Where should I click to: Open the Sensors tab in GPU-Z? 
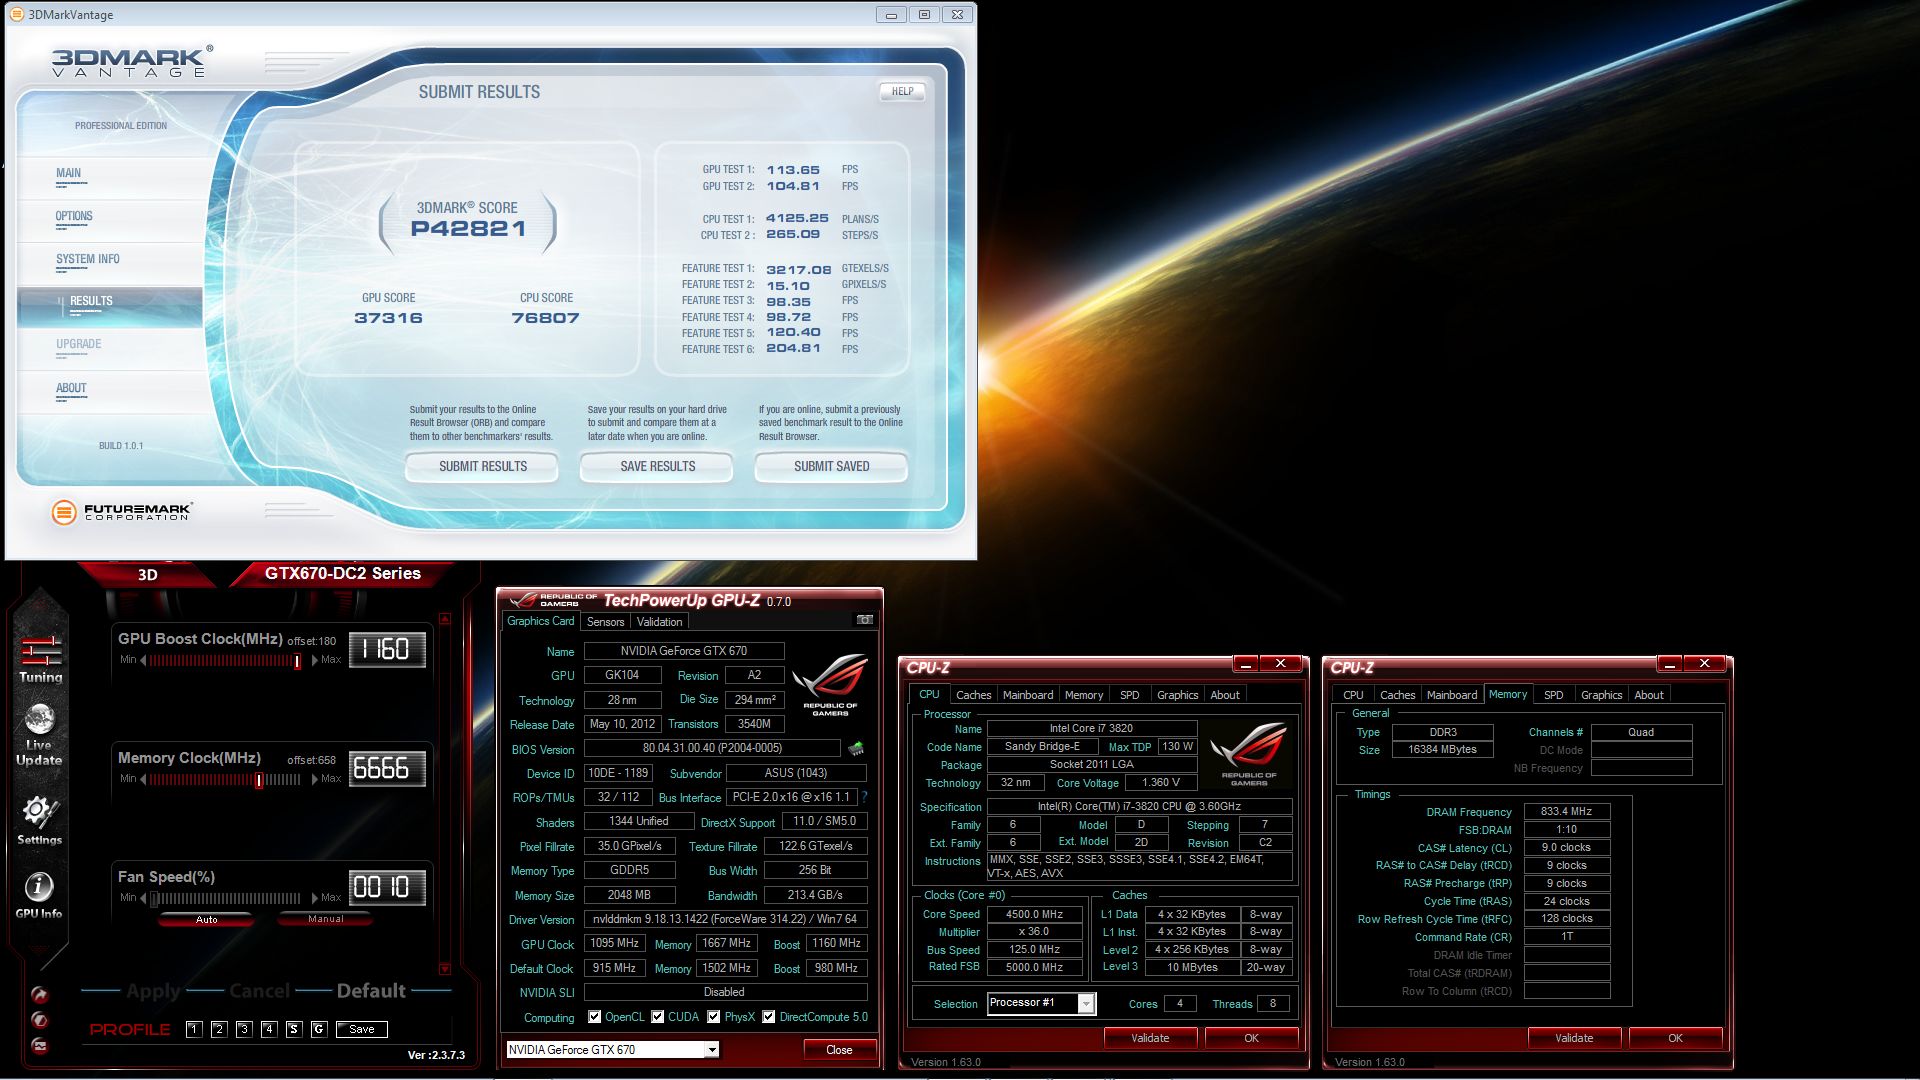coord(605,622)
